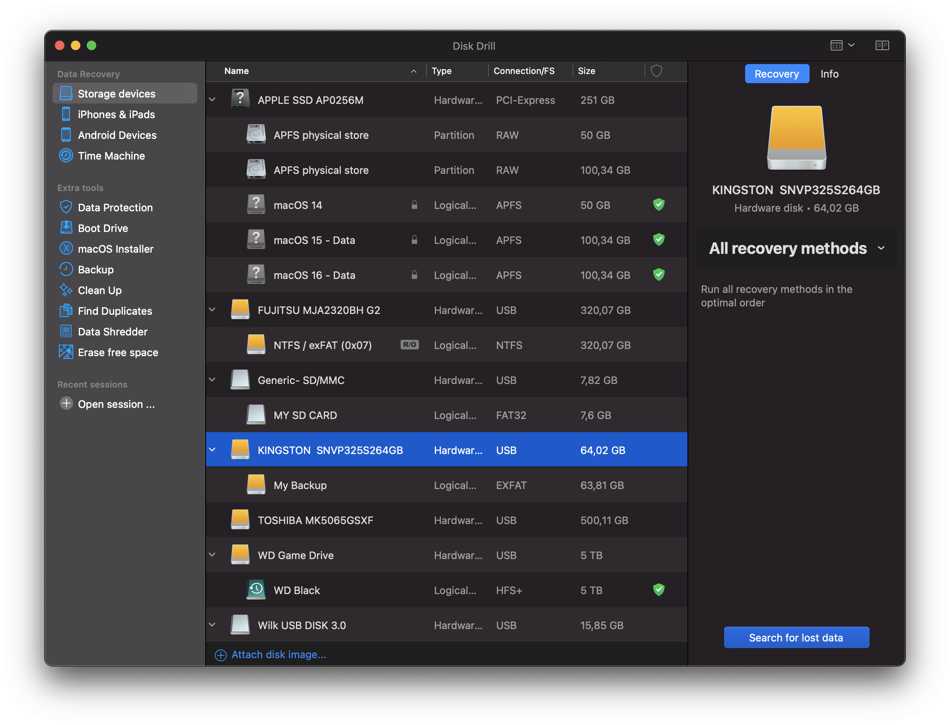Click the Data Protection shield icon
Screen dimensions: 950x725
tap(66, 207)
